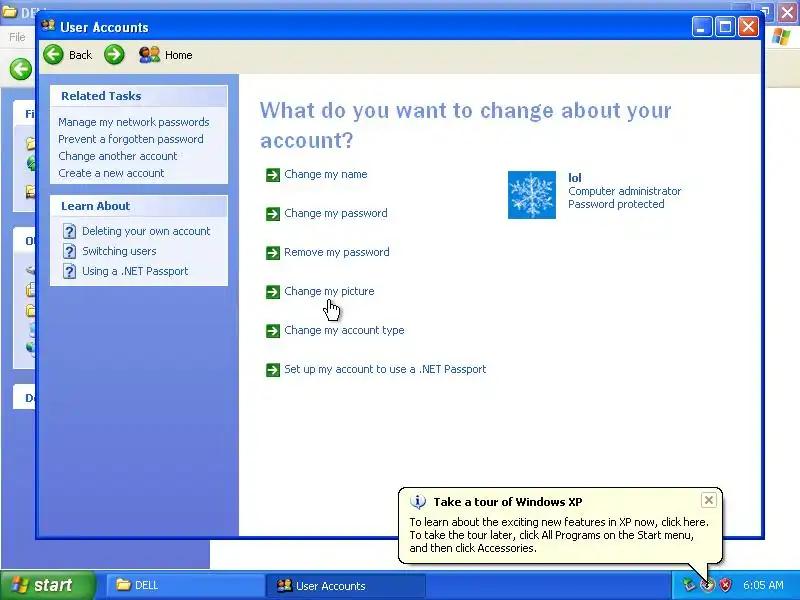Click the 6:05 AM clock

click(763, 585)
